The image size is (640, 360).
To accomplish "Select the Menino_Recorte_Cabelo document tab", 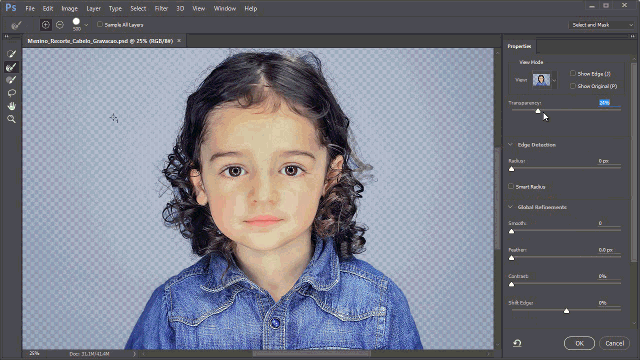I will tap(100, 41).
